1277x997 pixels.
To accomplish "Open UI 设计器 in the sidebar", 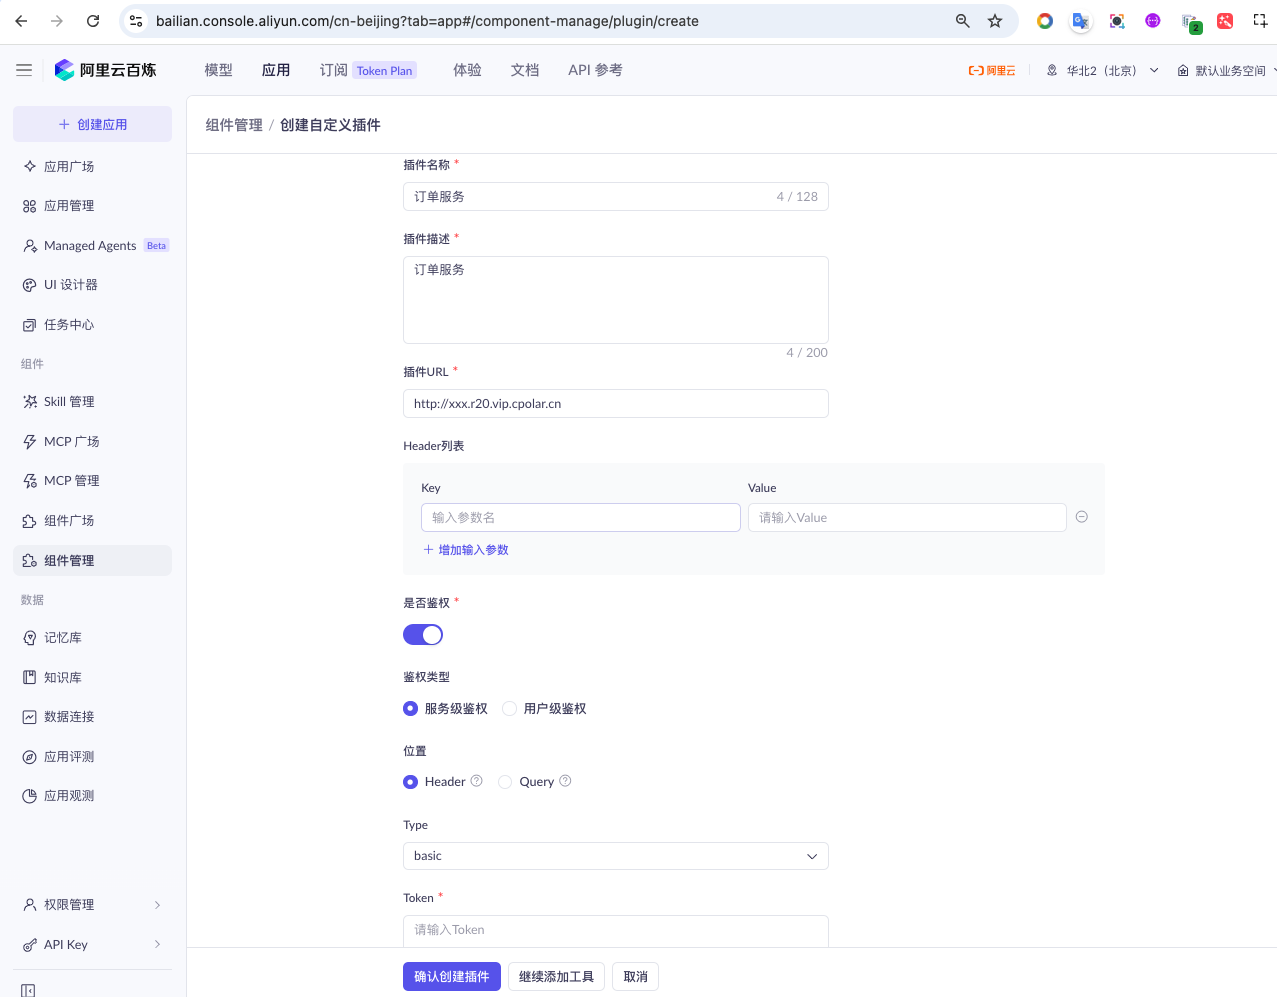I will tap(92, 285).
